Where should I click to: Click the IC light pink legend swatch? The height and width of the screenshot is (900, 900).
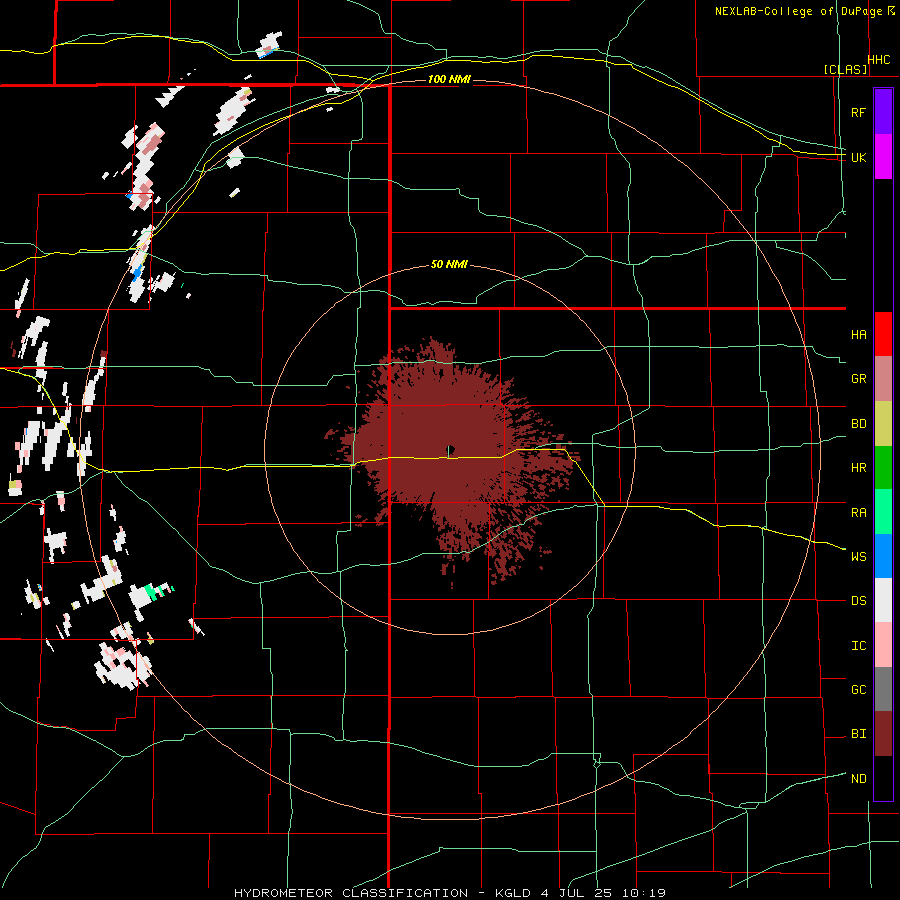(x=883, y=645)
